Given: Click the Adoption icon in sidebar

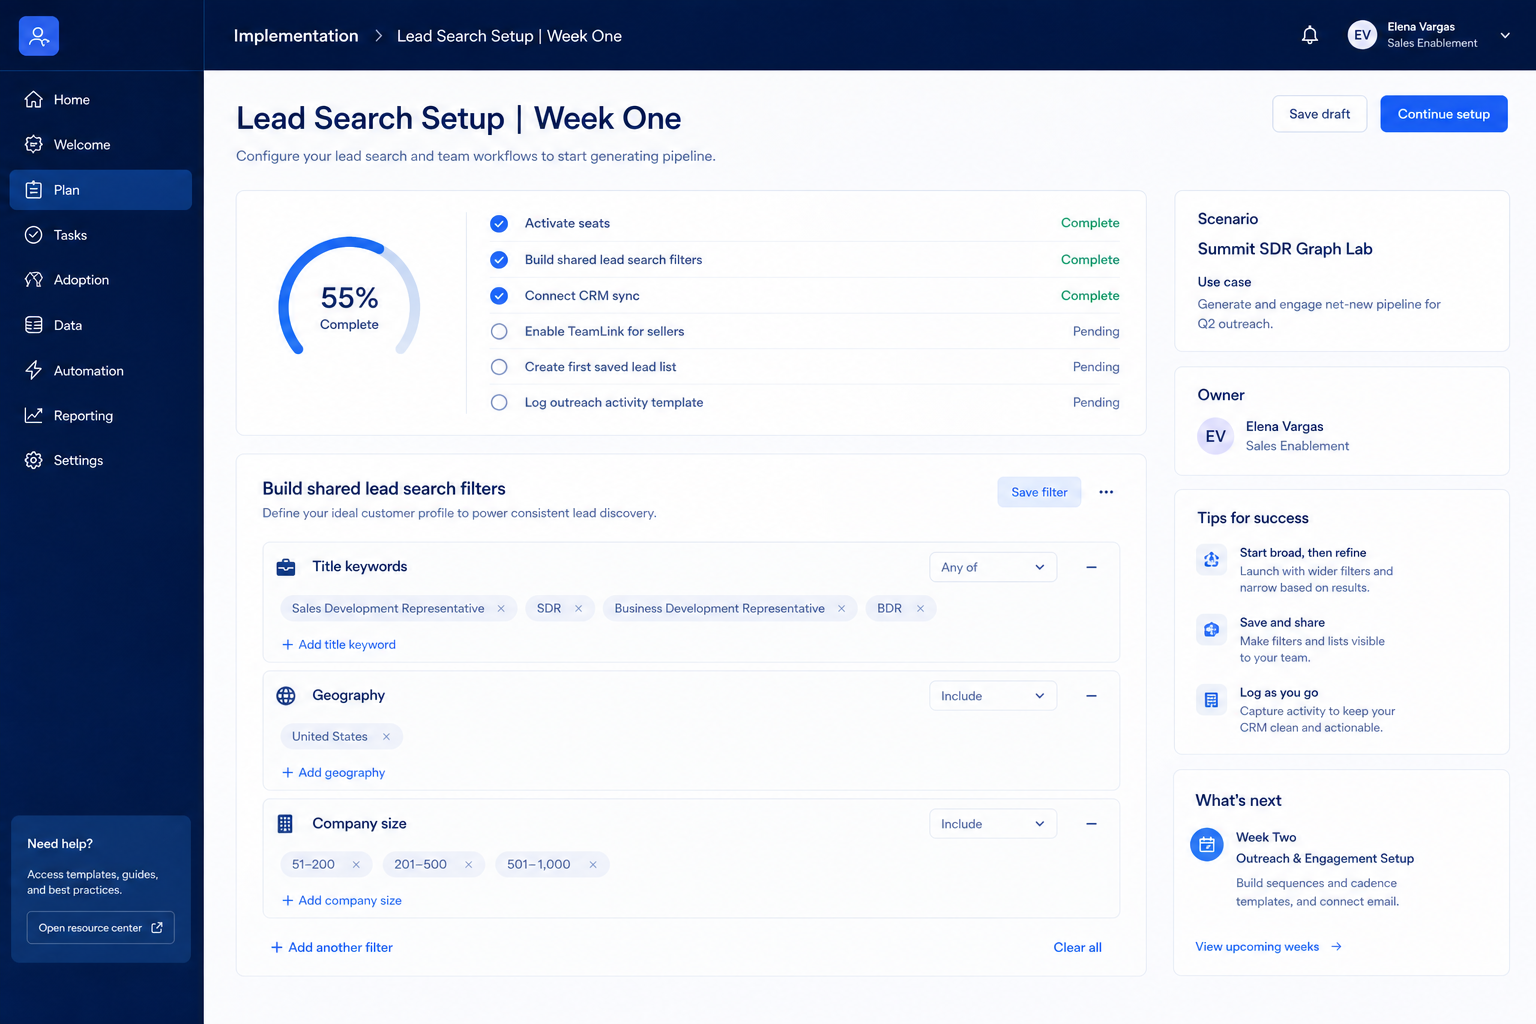Looking at the screenshot, I should (x=34, y=280).
